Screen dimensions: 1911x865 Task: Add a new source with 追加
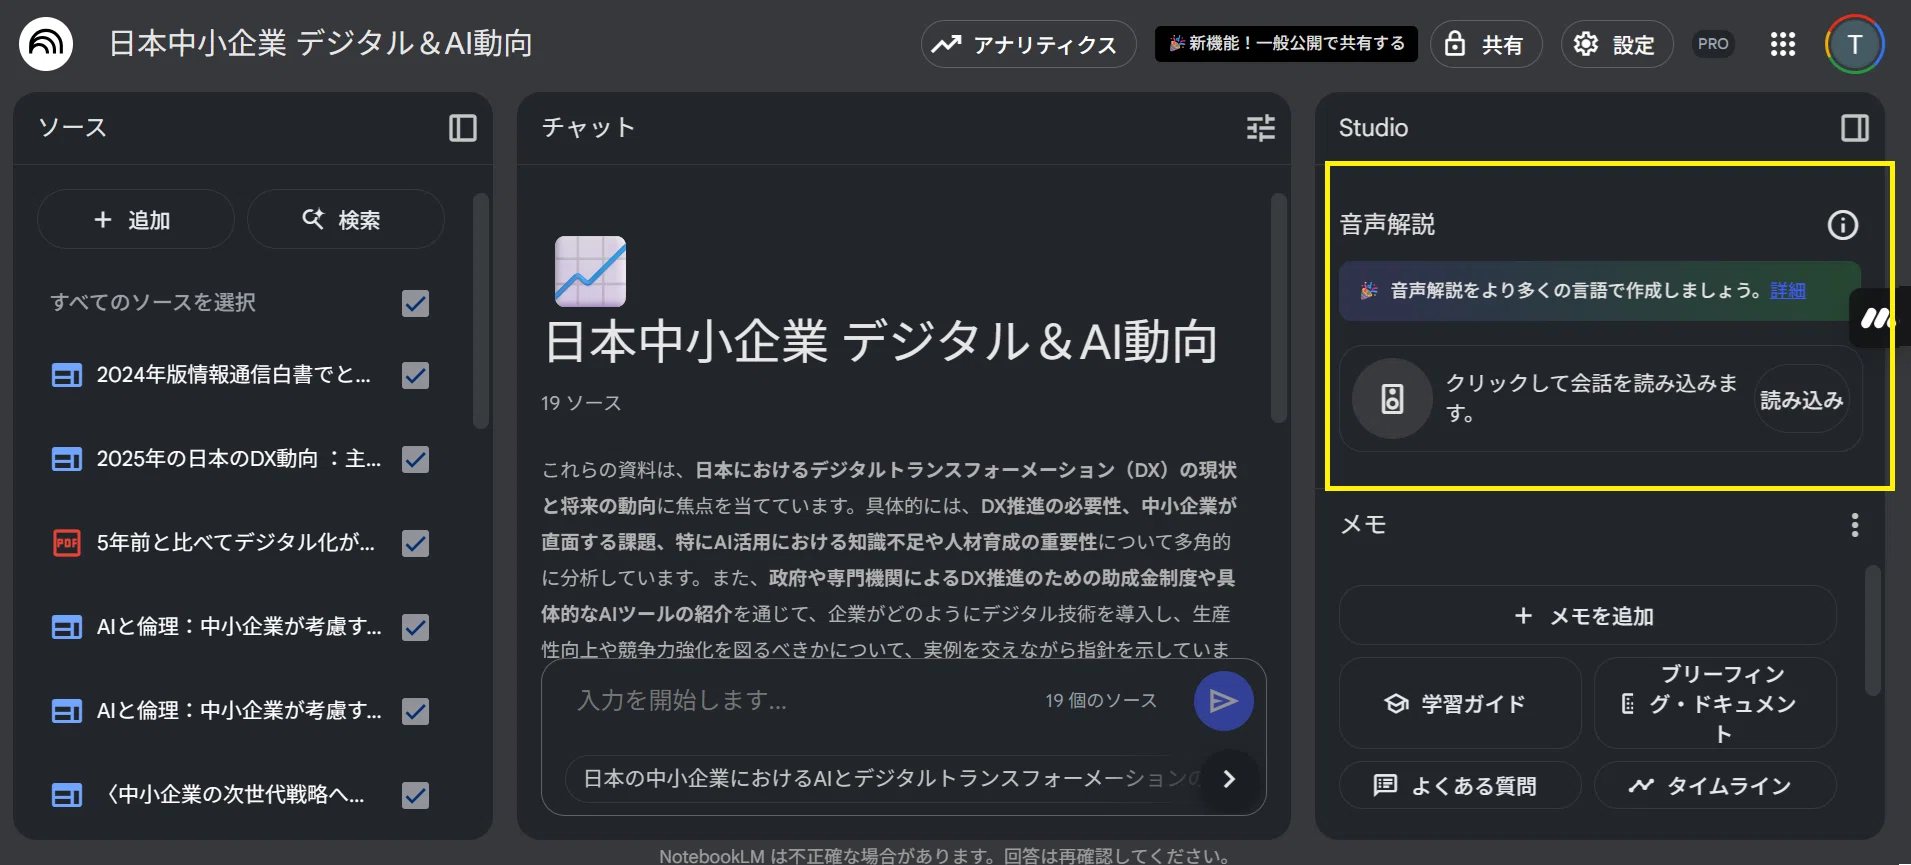pyautogui.click(x=136, y=219)
